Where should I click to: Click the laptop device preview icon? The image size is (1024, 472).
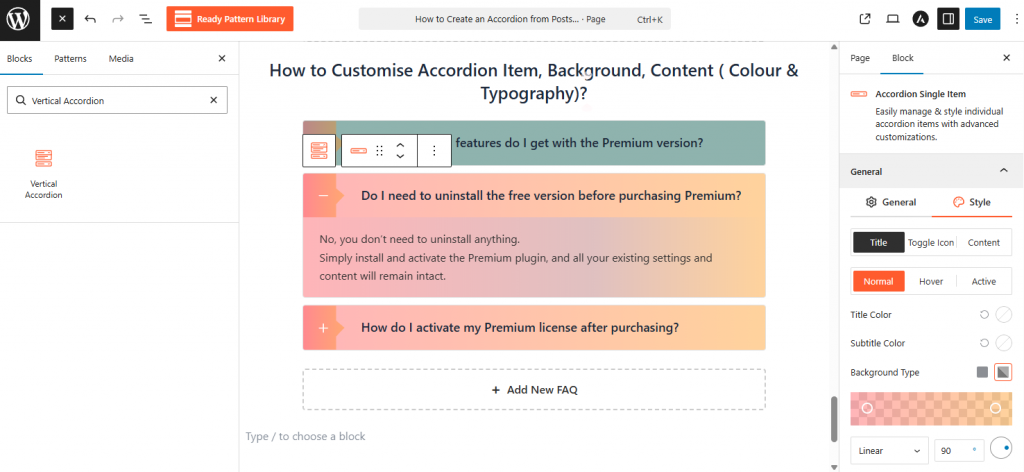893,19
